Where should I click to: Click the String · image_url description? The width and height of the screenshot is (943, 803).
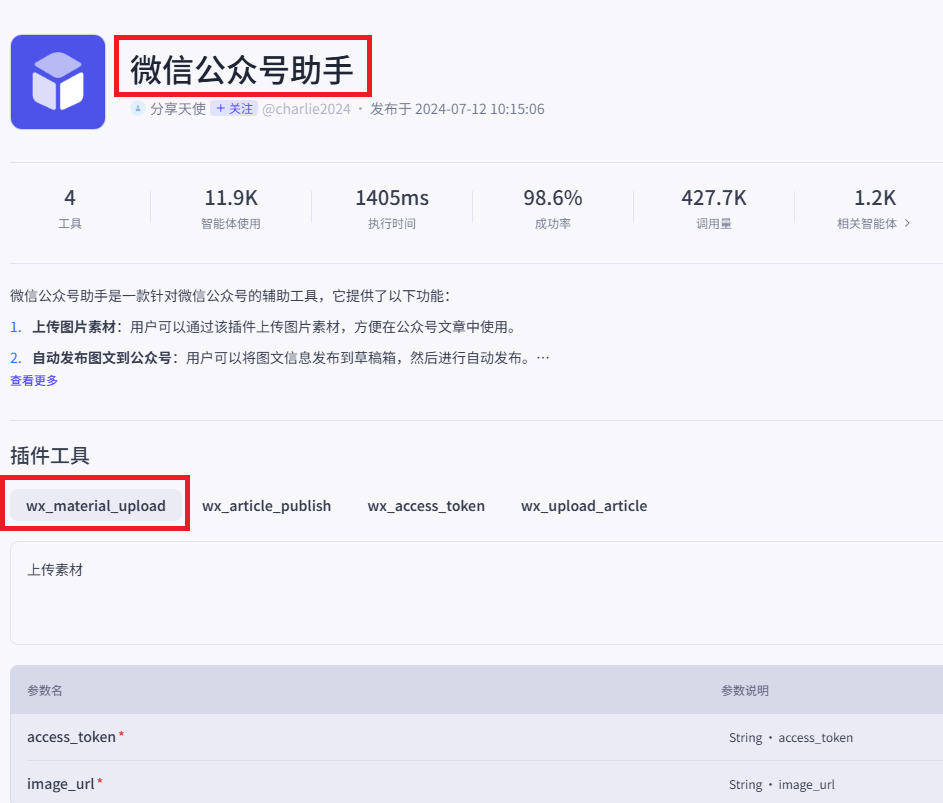coord(782,784)
